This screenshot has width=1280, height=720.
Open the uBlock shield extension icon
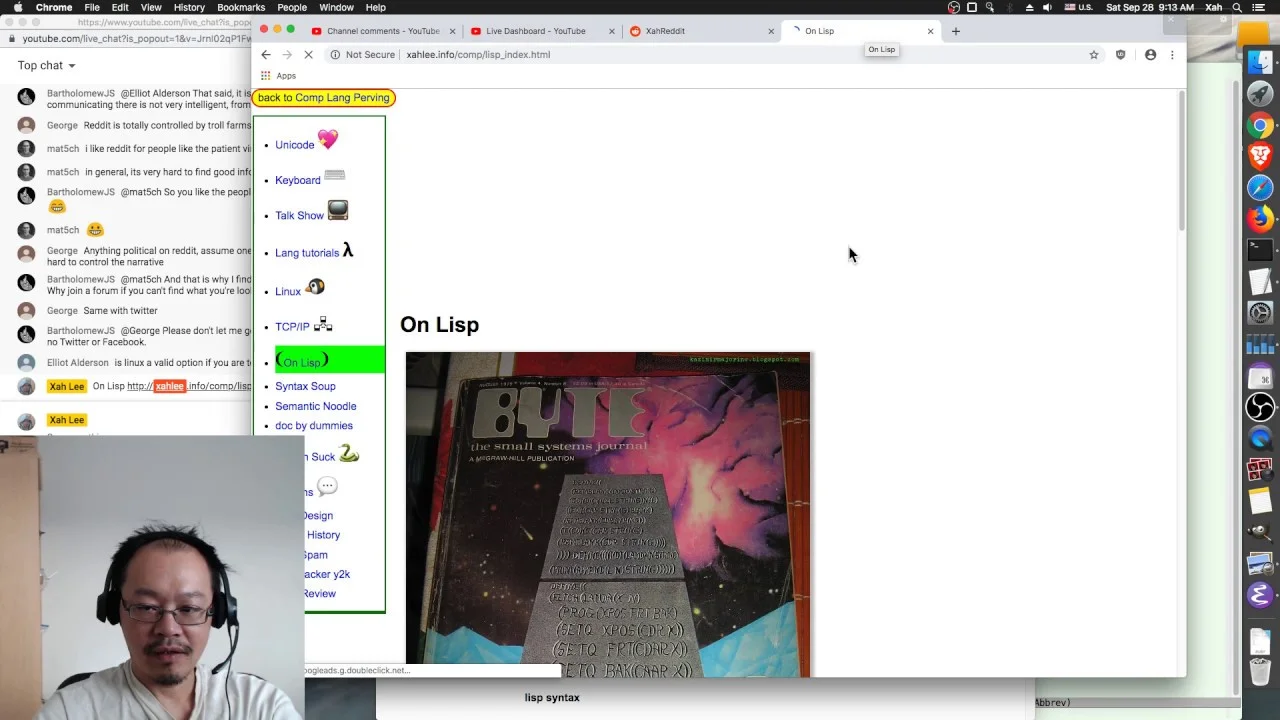point(1121,55)
